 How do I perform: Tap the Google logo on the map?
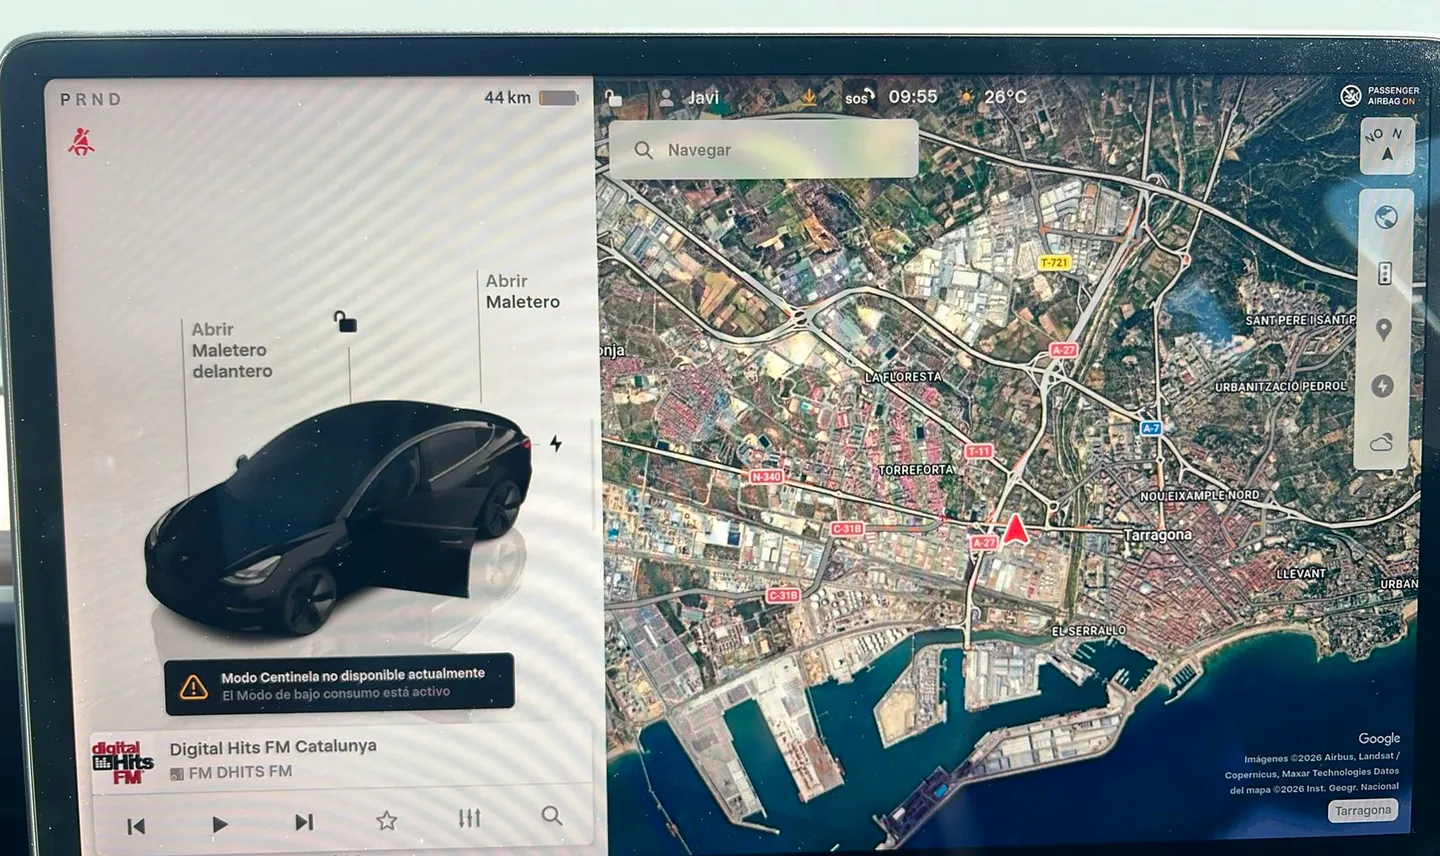[x=1379, y=738]
